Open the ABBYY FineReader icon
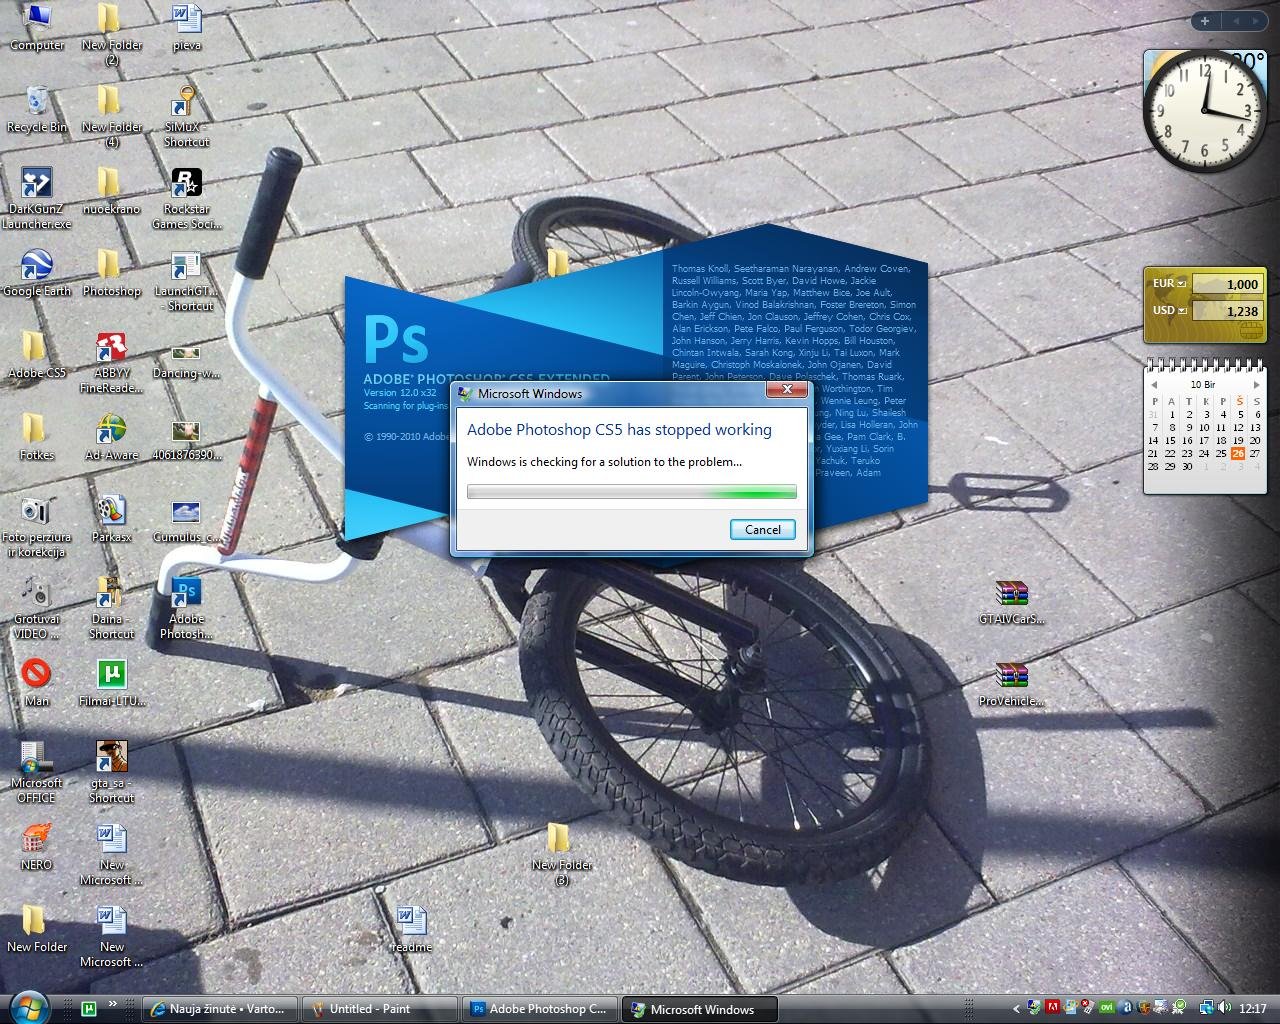This screenshot has height=1024, width=1280. tap(111, 349)
